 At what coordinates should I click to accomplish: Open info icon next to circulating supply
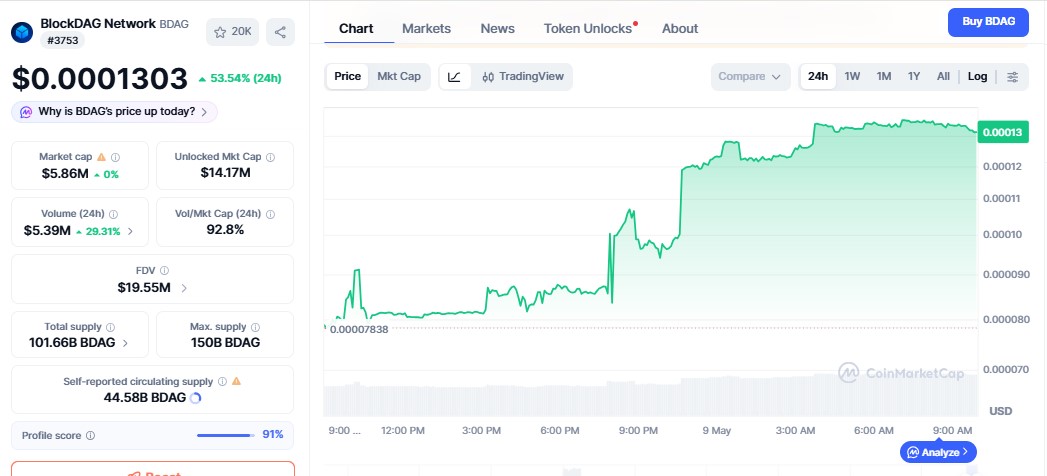222,382
